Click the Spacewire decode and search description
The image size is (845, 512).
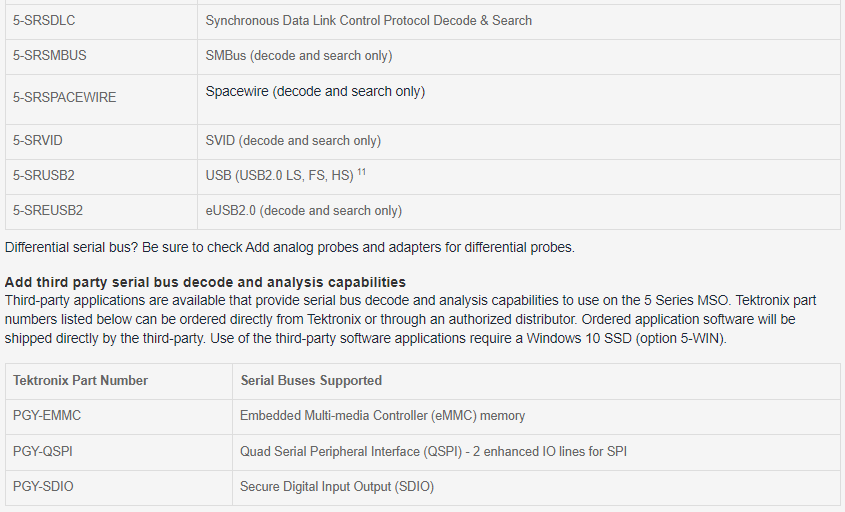pyautogui.click(x=315, y=92)
